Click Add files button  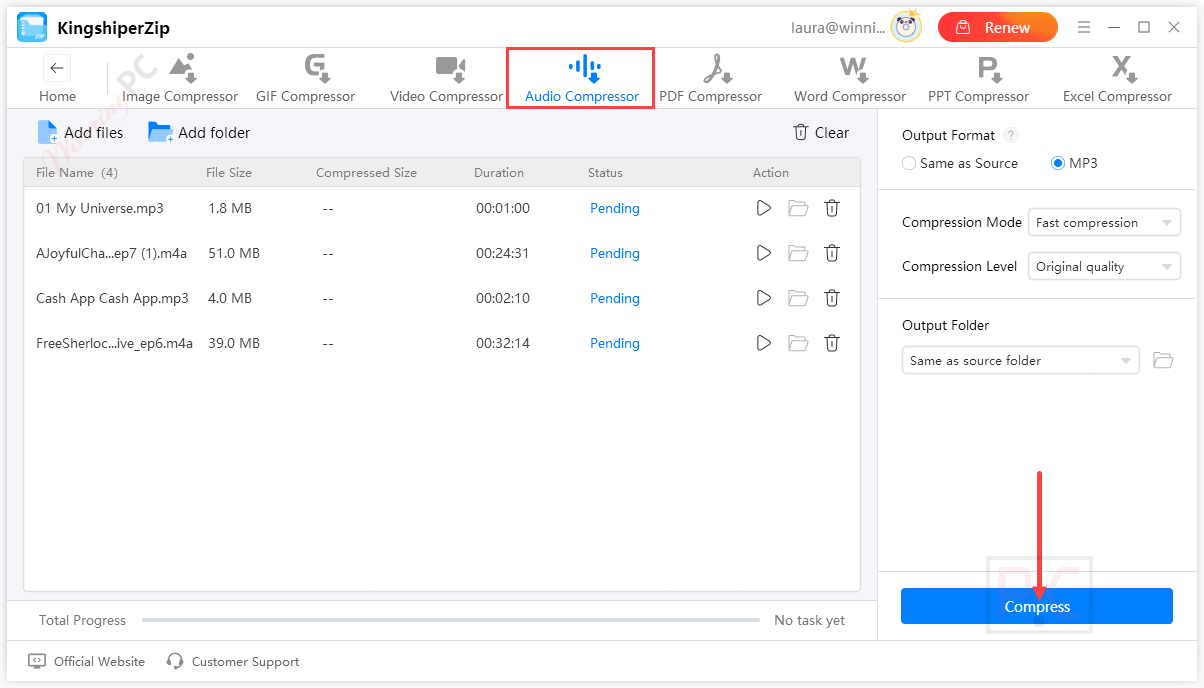80,132
